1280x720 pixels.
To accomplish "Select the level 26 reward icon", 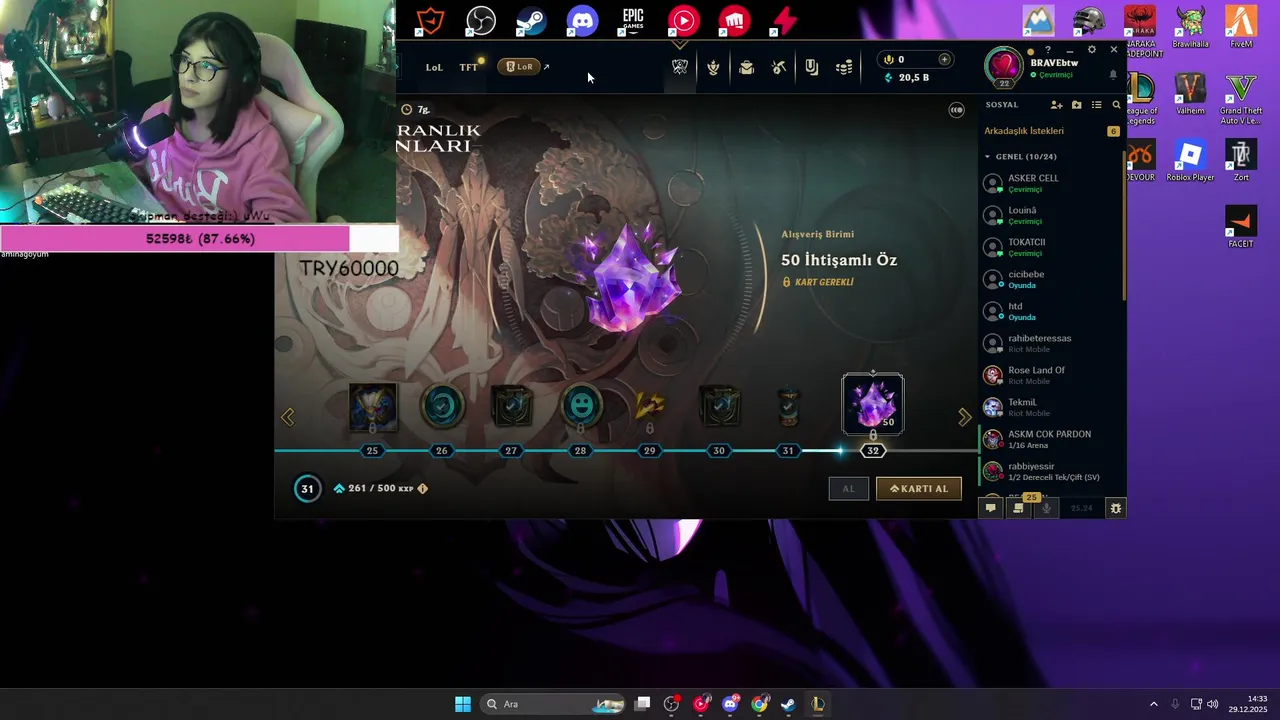I will (x=442, y=407).
